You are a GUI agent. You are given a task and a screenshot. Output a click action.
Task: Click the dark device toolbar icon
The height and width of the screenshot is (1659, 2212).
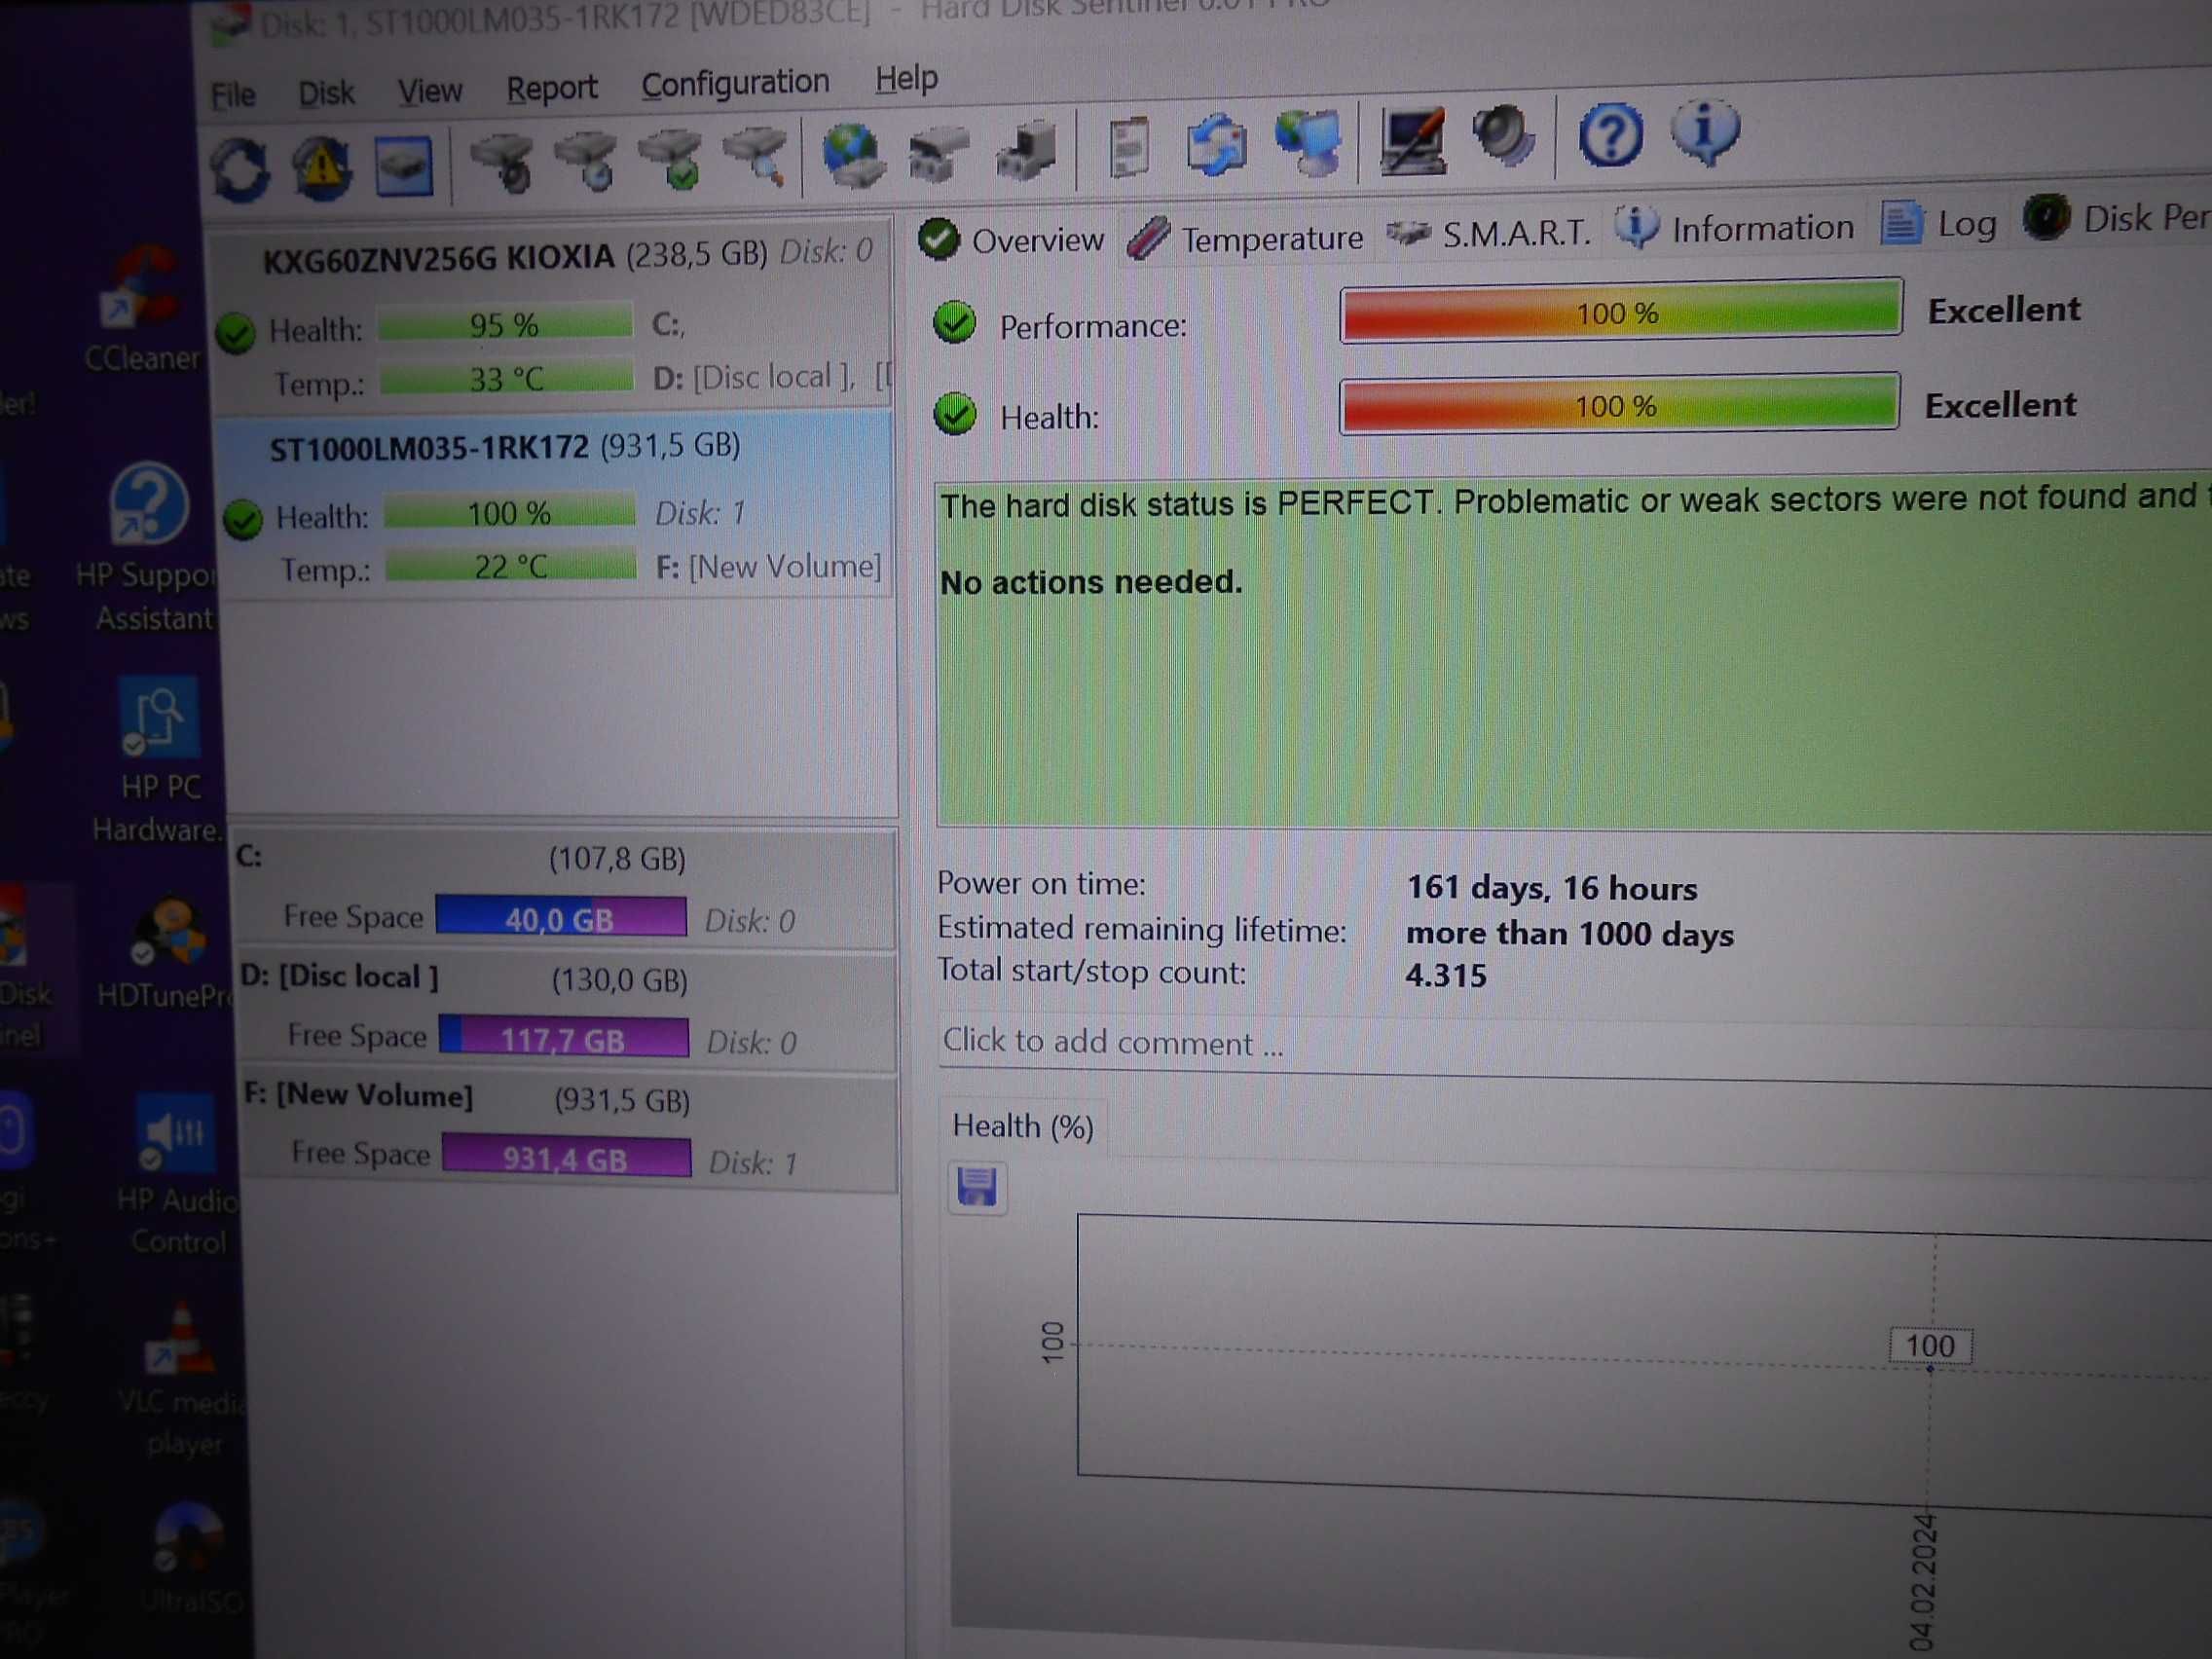coord(1026,151)
